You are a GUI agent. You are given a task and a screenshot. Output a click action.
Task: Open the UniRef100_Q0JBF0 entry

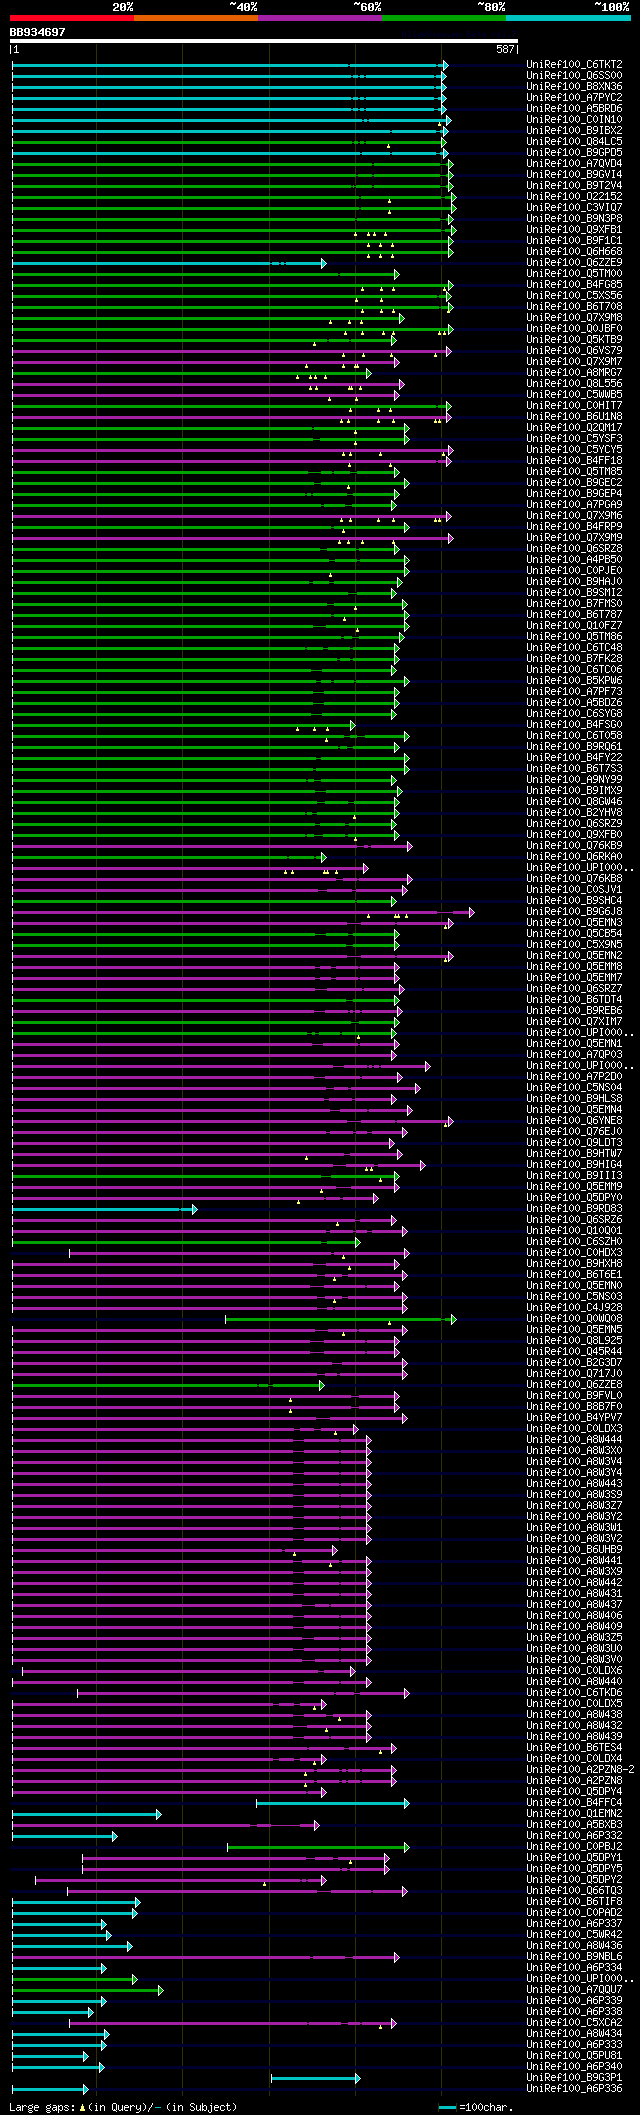click(x=574, y=329)
